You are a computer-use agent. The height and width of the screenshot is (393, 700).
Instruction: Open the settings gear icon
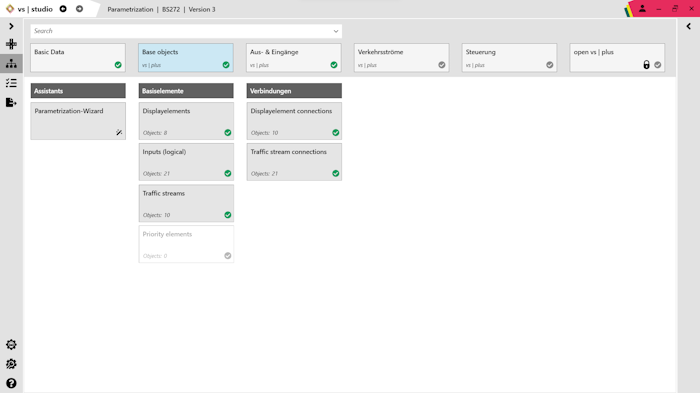(x=11, y=344)
